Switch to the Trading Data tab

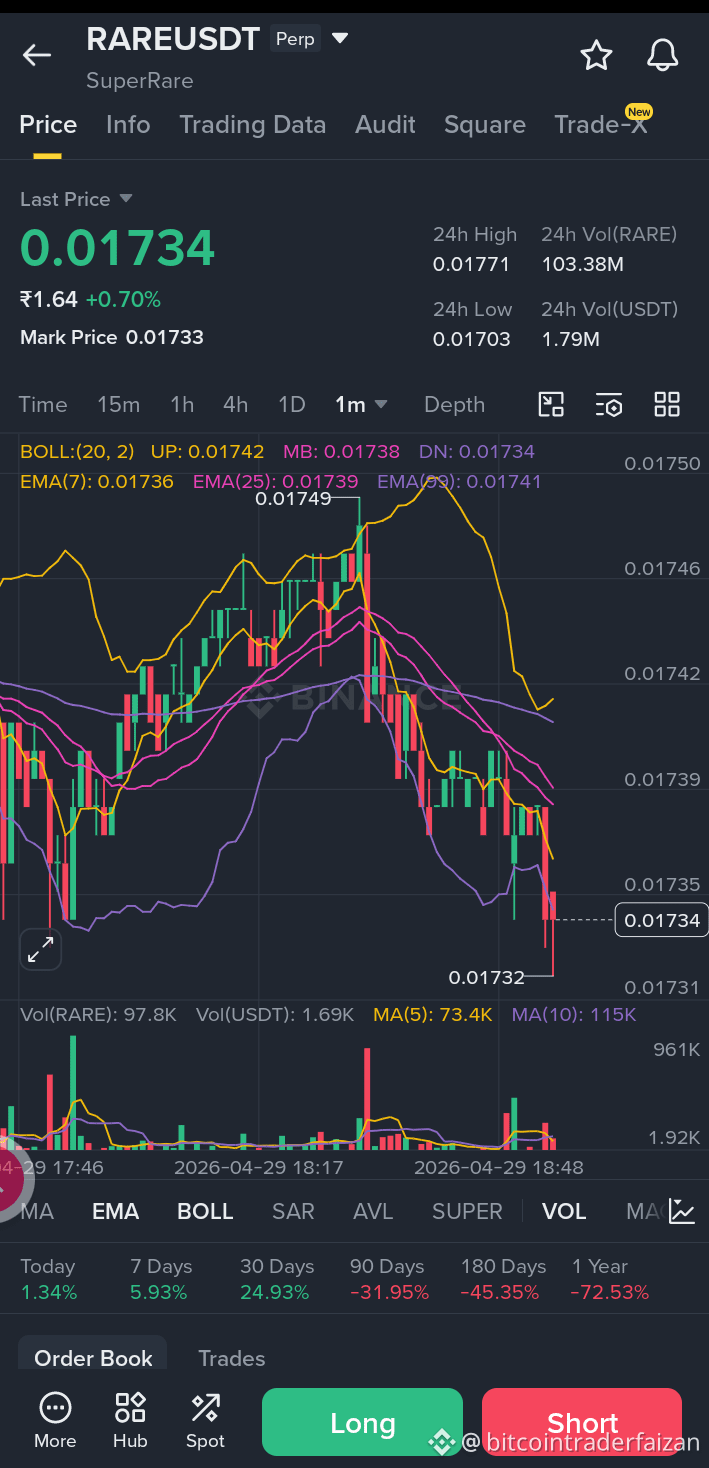tap(252, 125)
